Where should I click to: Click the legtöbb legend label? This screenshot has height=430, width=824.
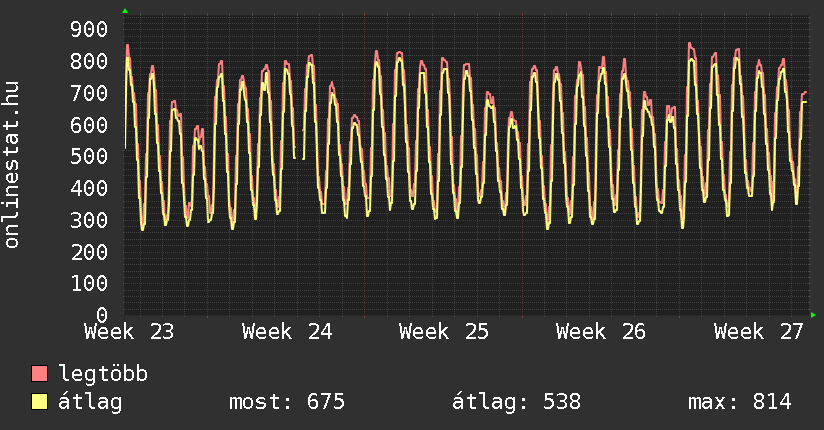pyautogui.click(x=103, y=374)
